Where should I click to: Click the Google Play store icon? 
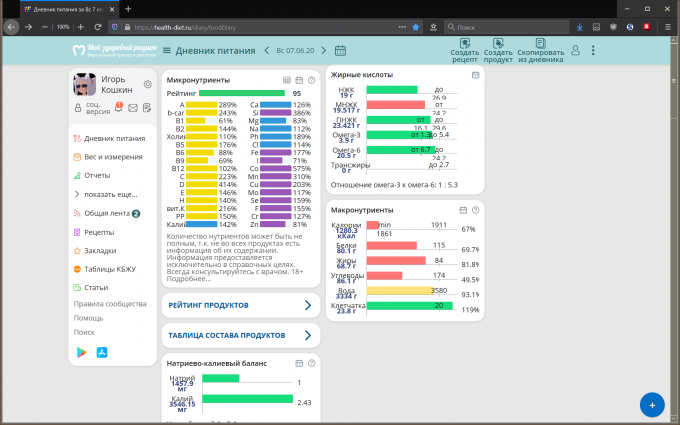82,352
